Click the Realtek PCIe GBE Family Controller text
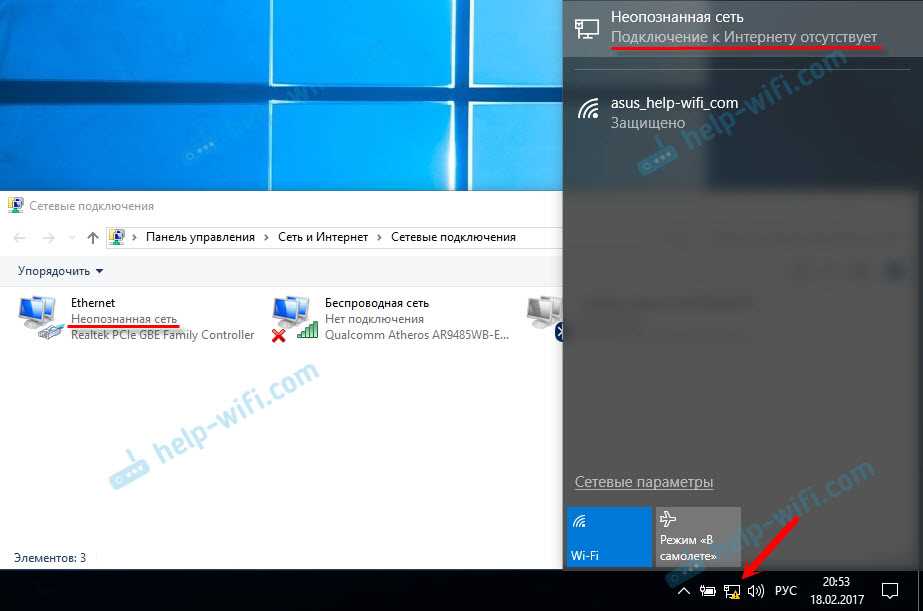 (x=162, y=335)
